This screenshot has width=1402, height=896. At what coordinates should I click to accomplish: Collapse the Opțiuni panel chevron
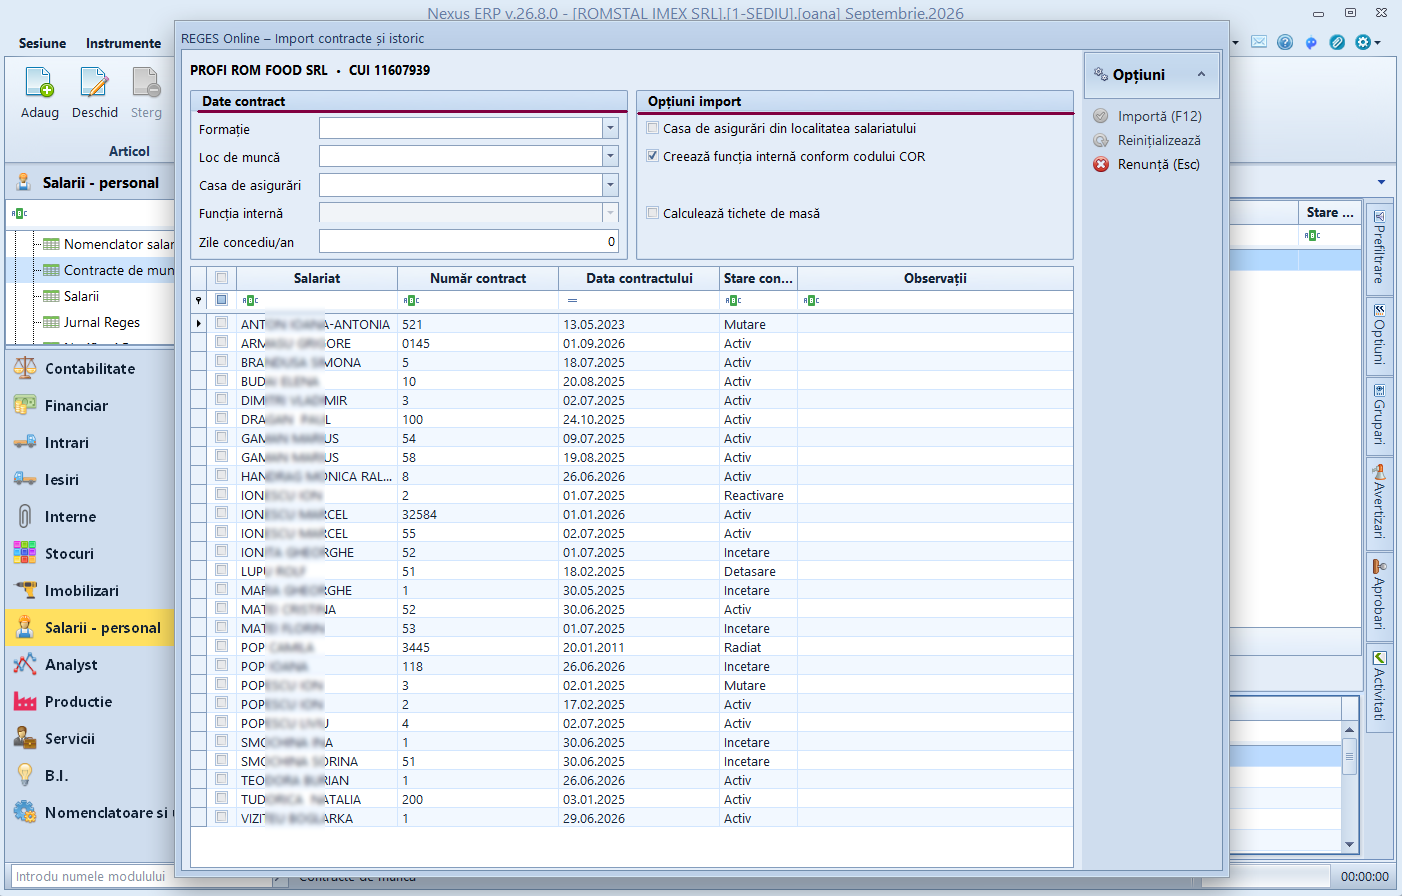pos(1201,75)
